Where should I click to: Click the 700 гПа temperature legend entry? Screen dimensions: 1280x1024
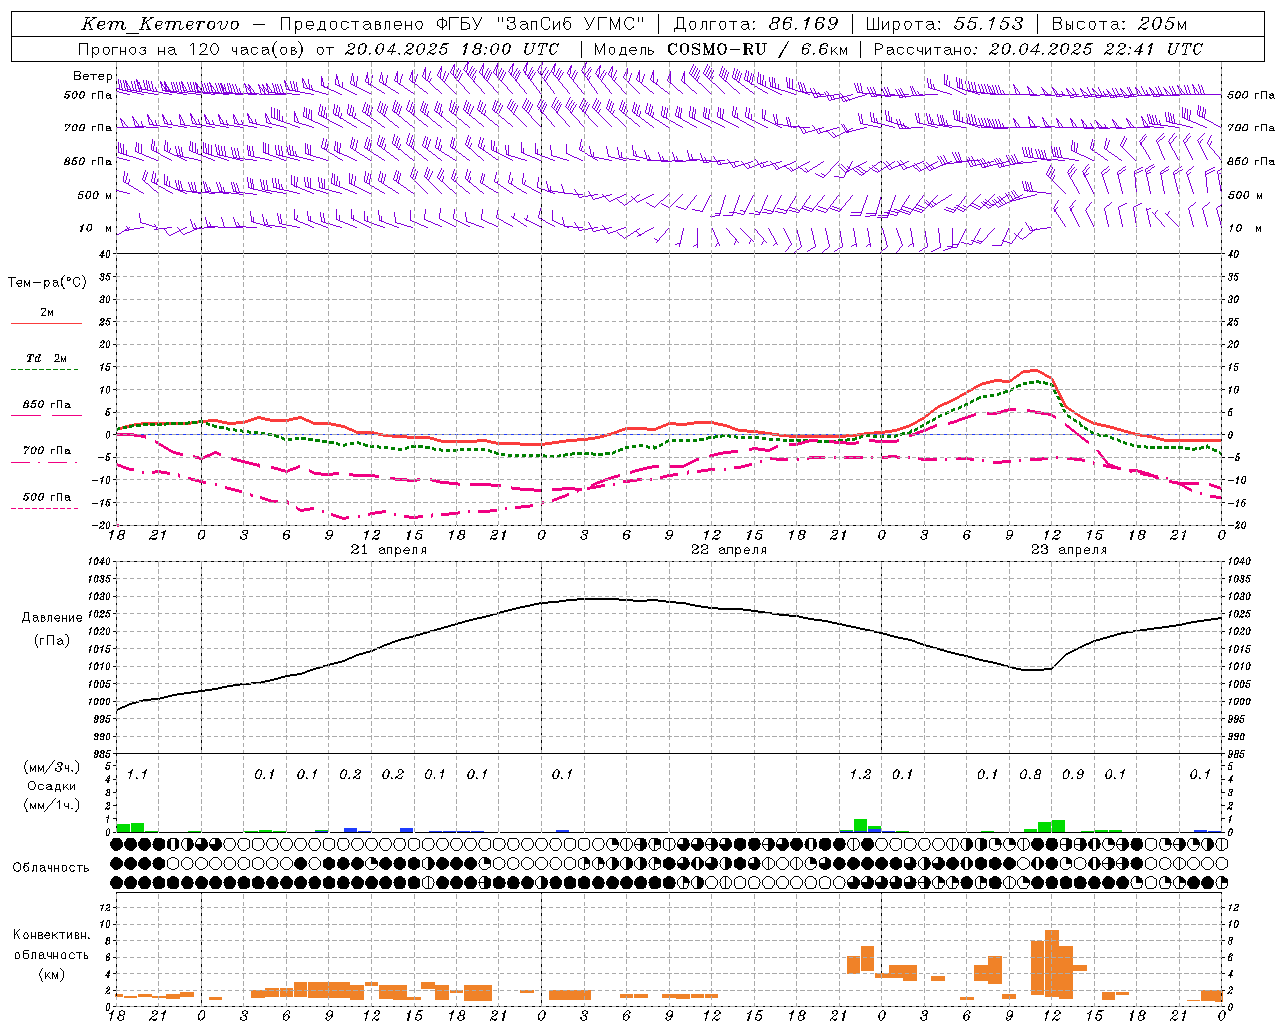click(x=46, y=451)
